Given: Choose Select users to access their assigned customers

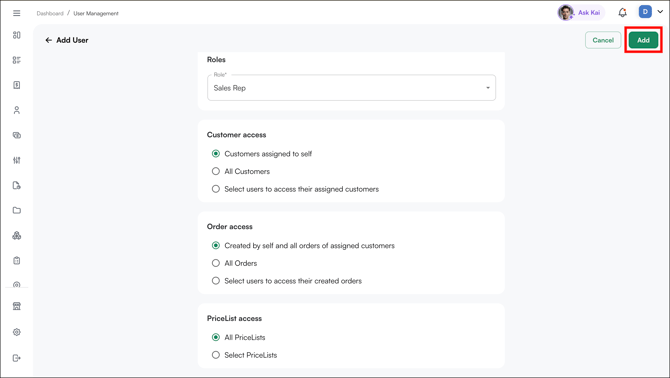Looking at the screenshot, I should [216, 189].
